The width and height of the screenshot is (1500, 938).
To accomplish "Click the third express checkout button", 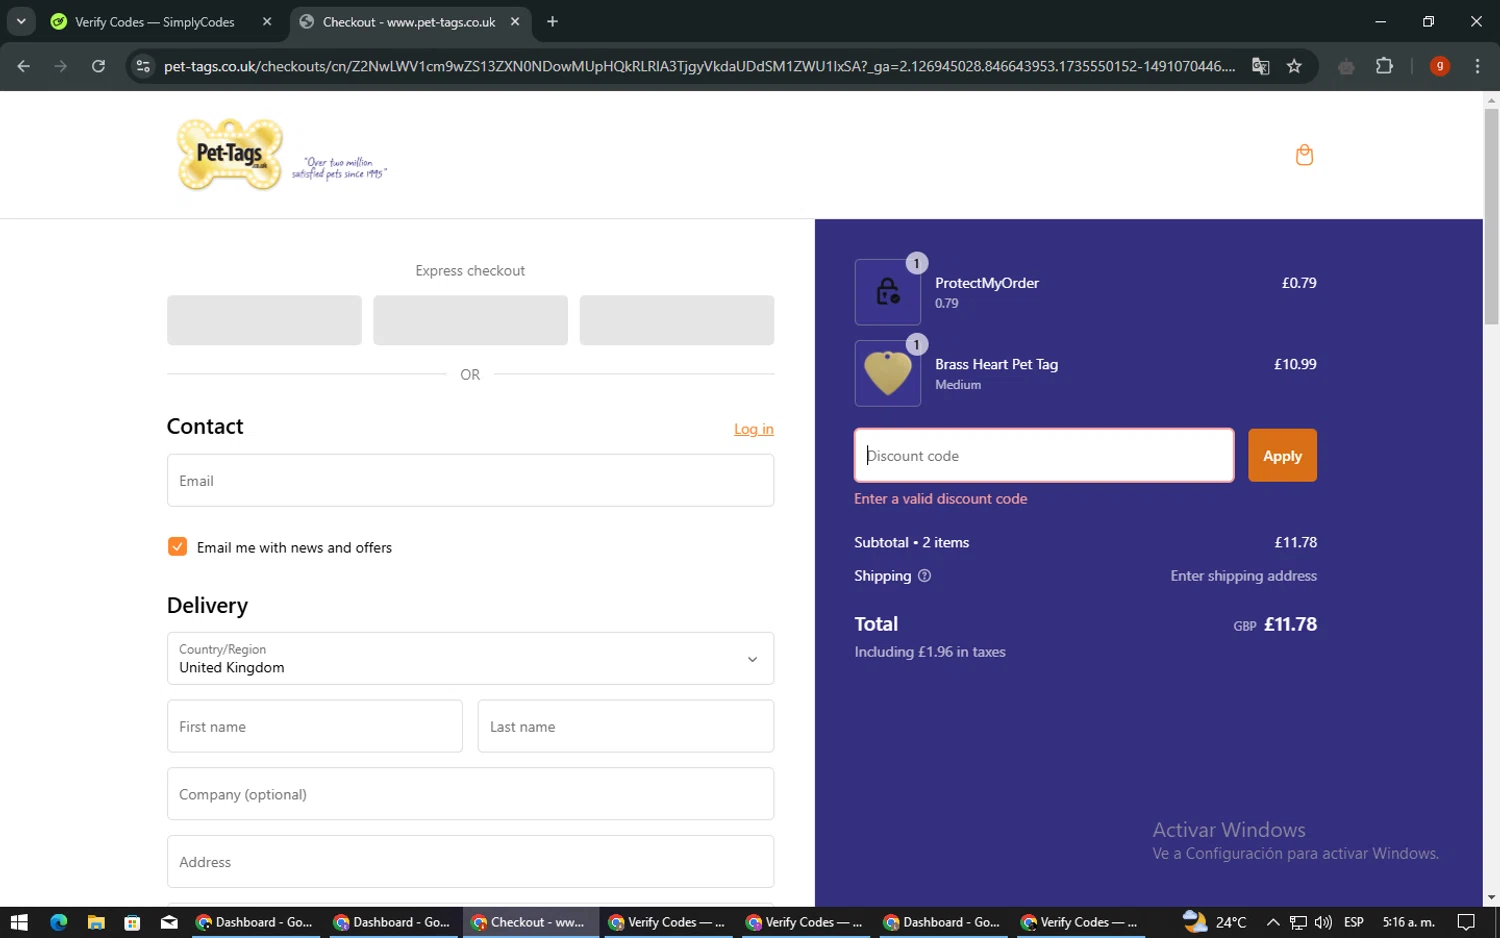I will click(x=677, y=320).
